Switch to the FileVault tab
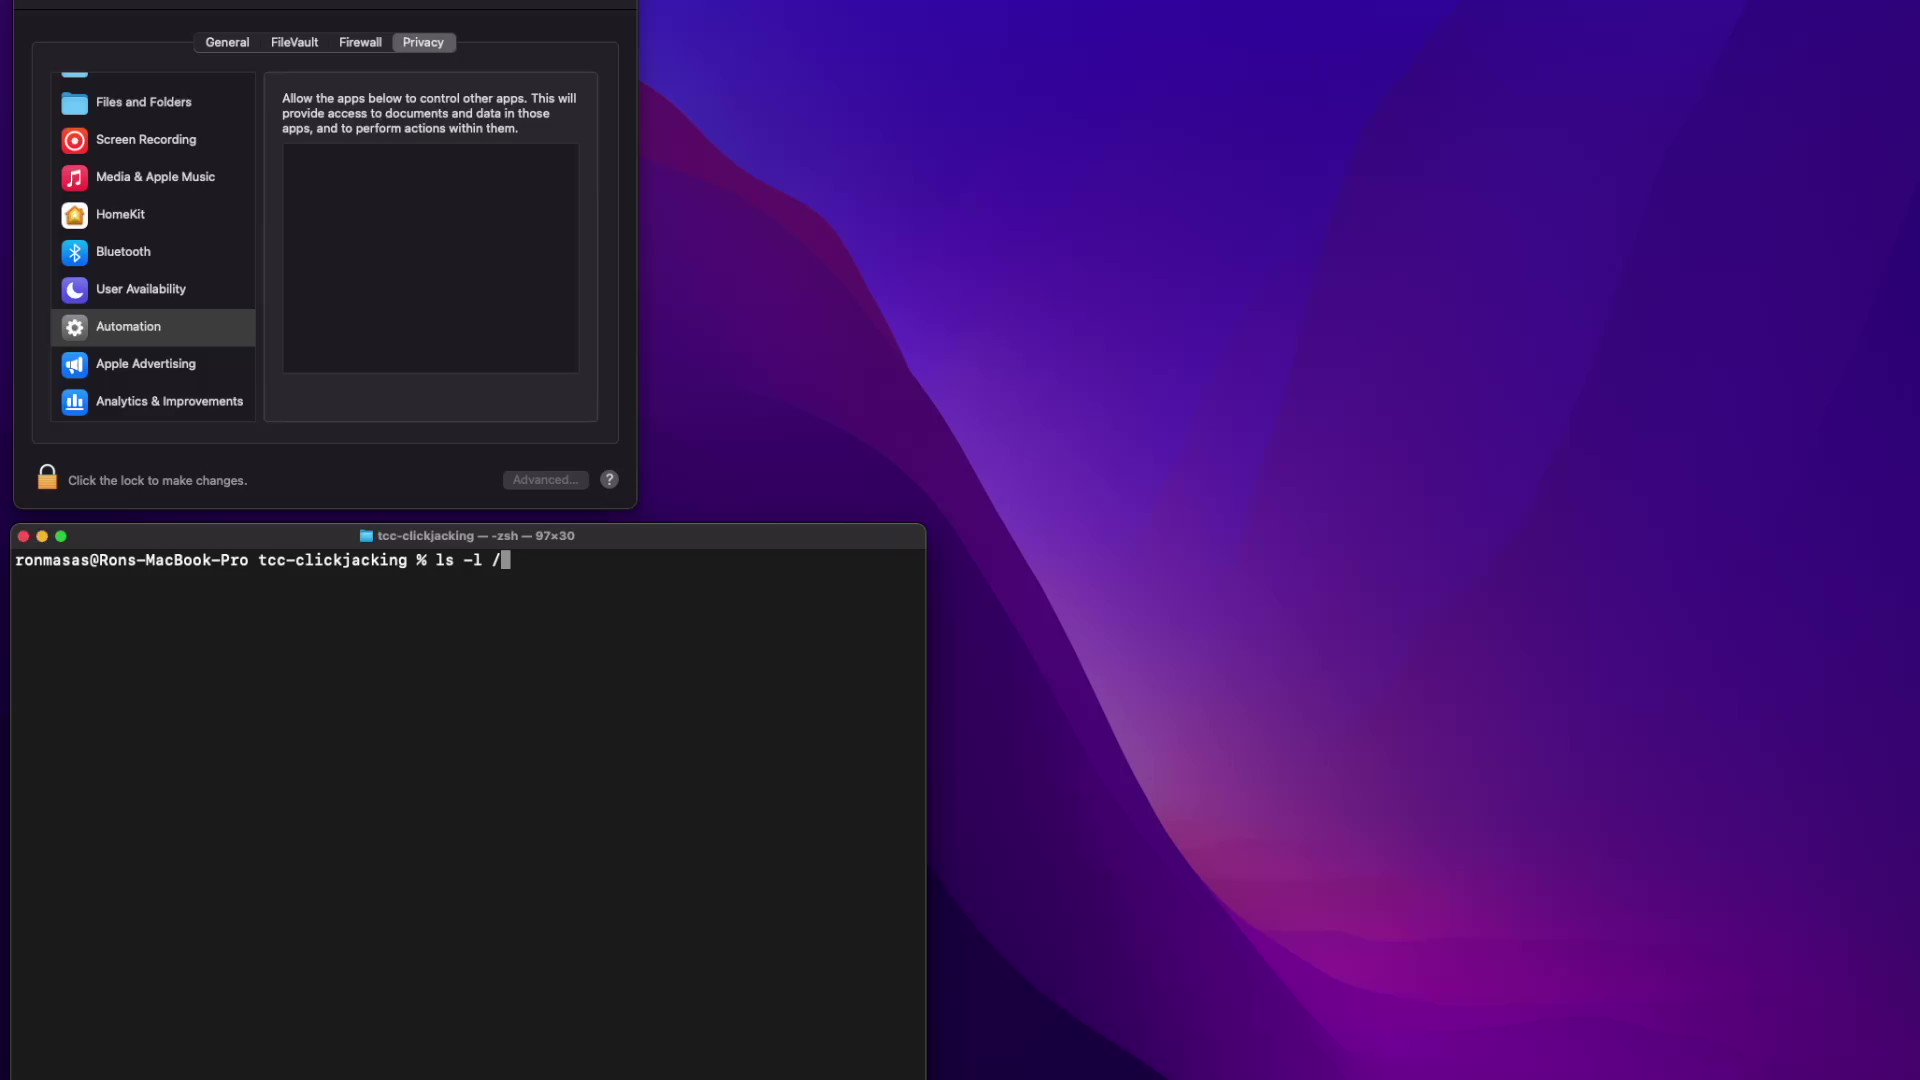Screen dimensions: 1920x1080 coord(294,43)
